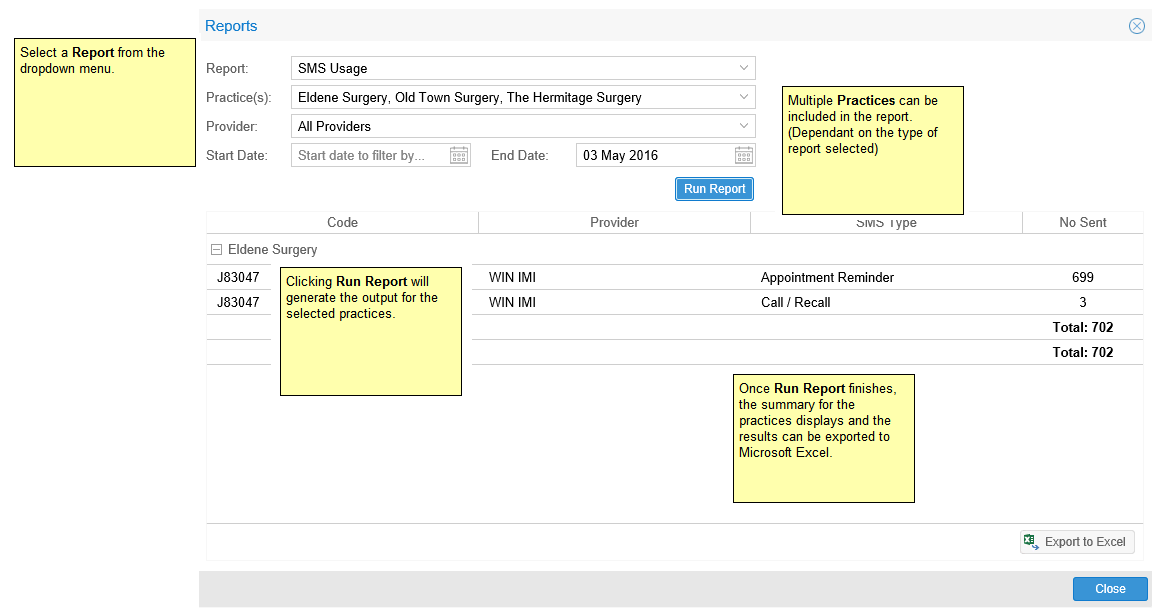
Task: Open the End Date calendar picker icon
Action: click(744, 155)
